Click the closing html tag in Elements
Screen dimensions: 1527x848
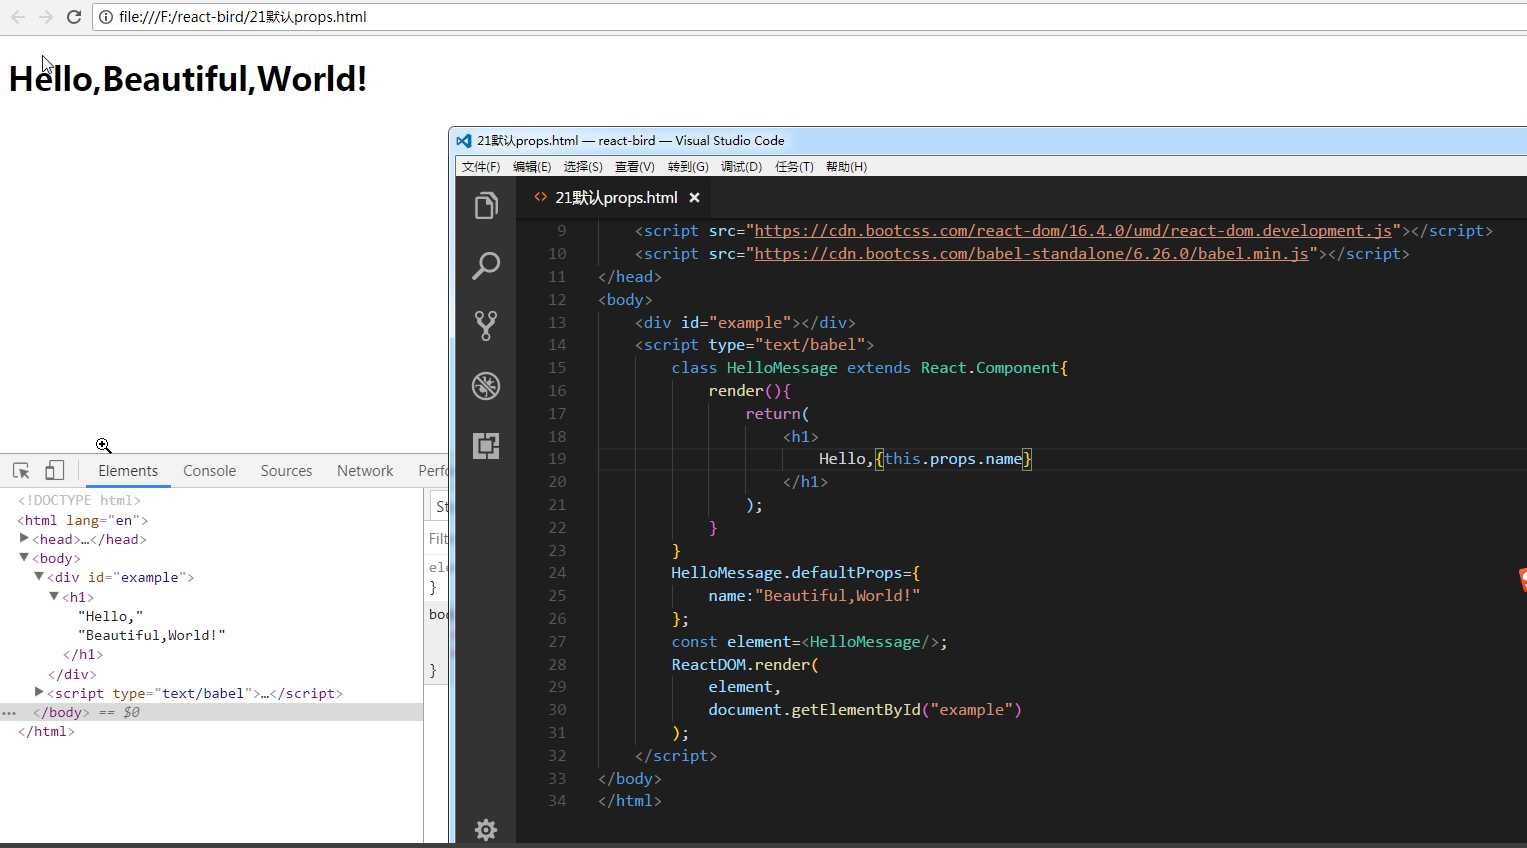(x=46, y=731)
